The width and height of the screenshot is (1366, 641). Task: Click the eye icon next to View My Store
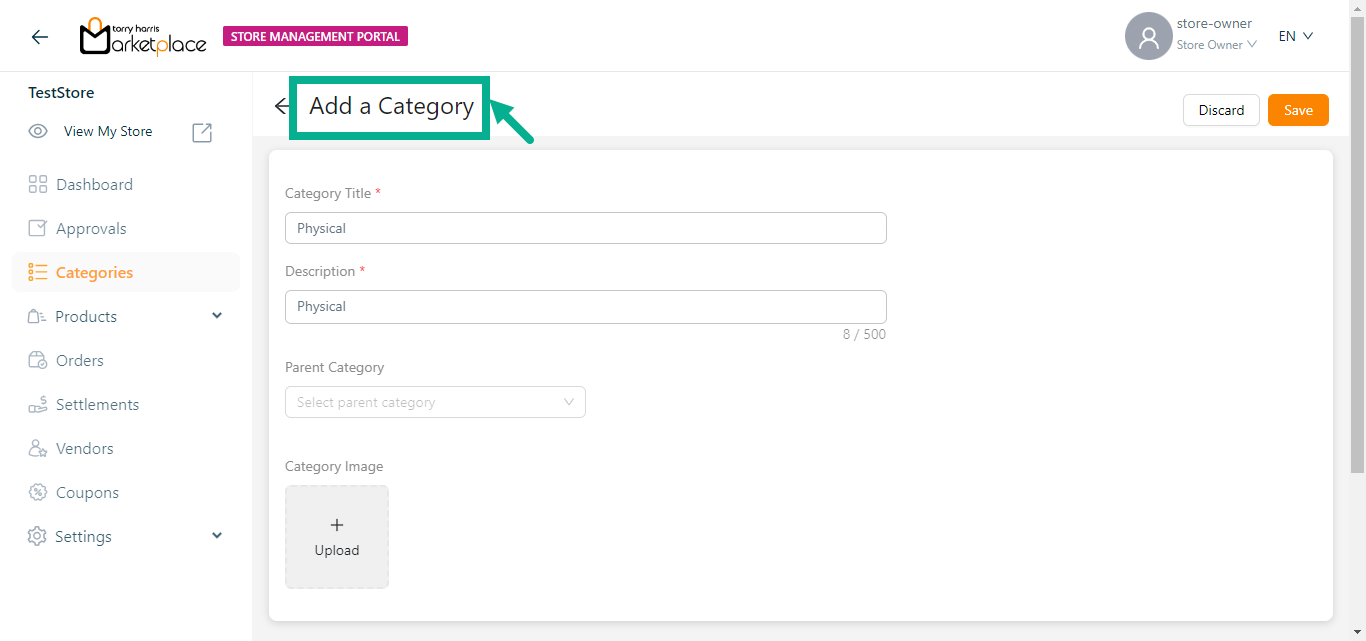(38, 131)
